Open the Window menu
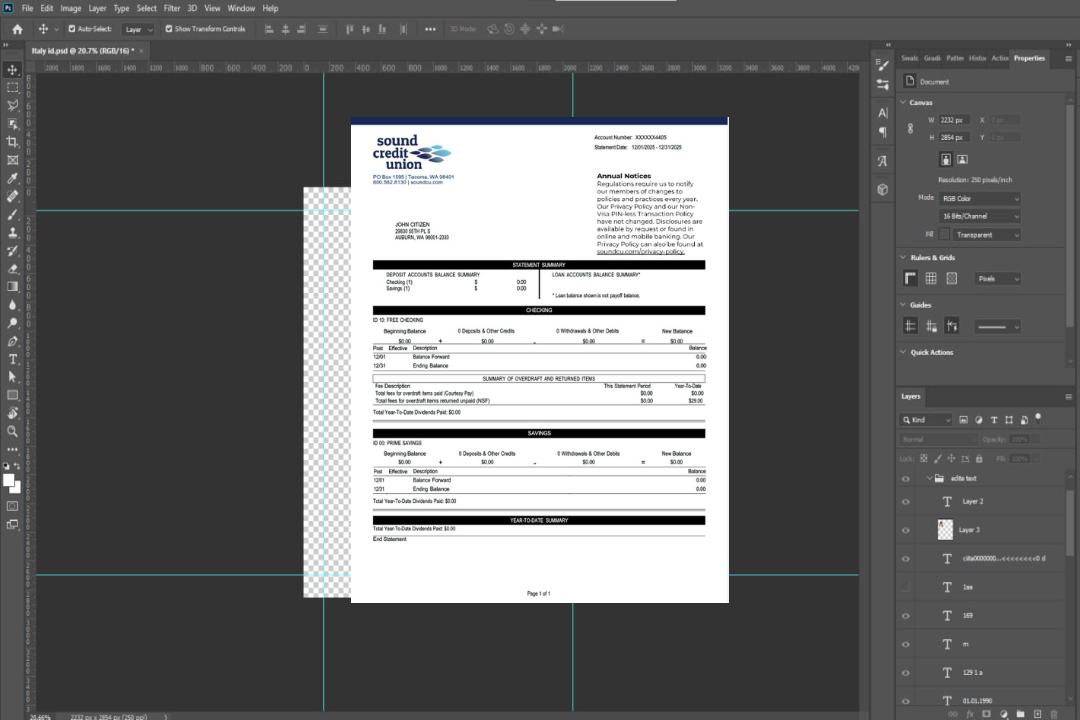The width and height of the screenshot is (1080, 720). click(241, 8)
